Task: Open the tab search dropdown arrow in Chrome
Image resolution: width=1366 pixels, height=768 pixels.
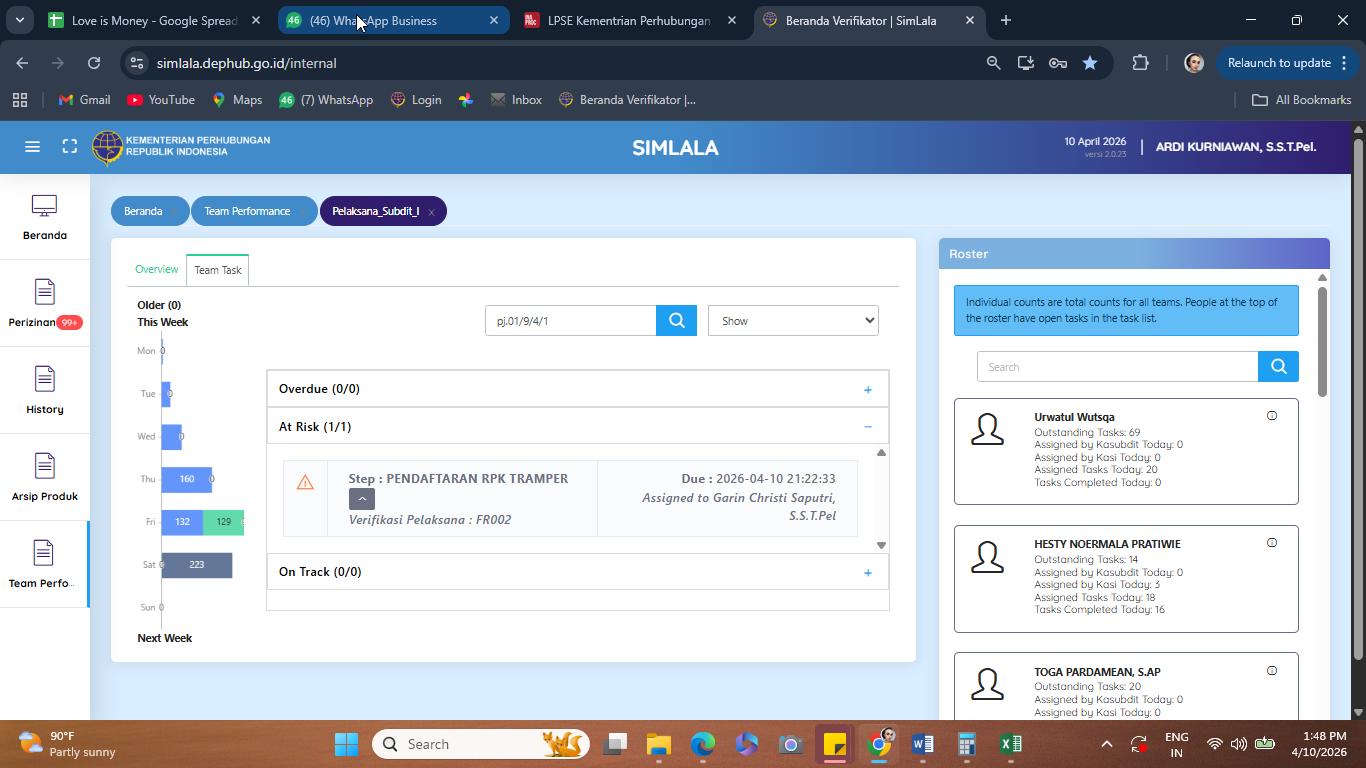Action: tap(19, 20)
